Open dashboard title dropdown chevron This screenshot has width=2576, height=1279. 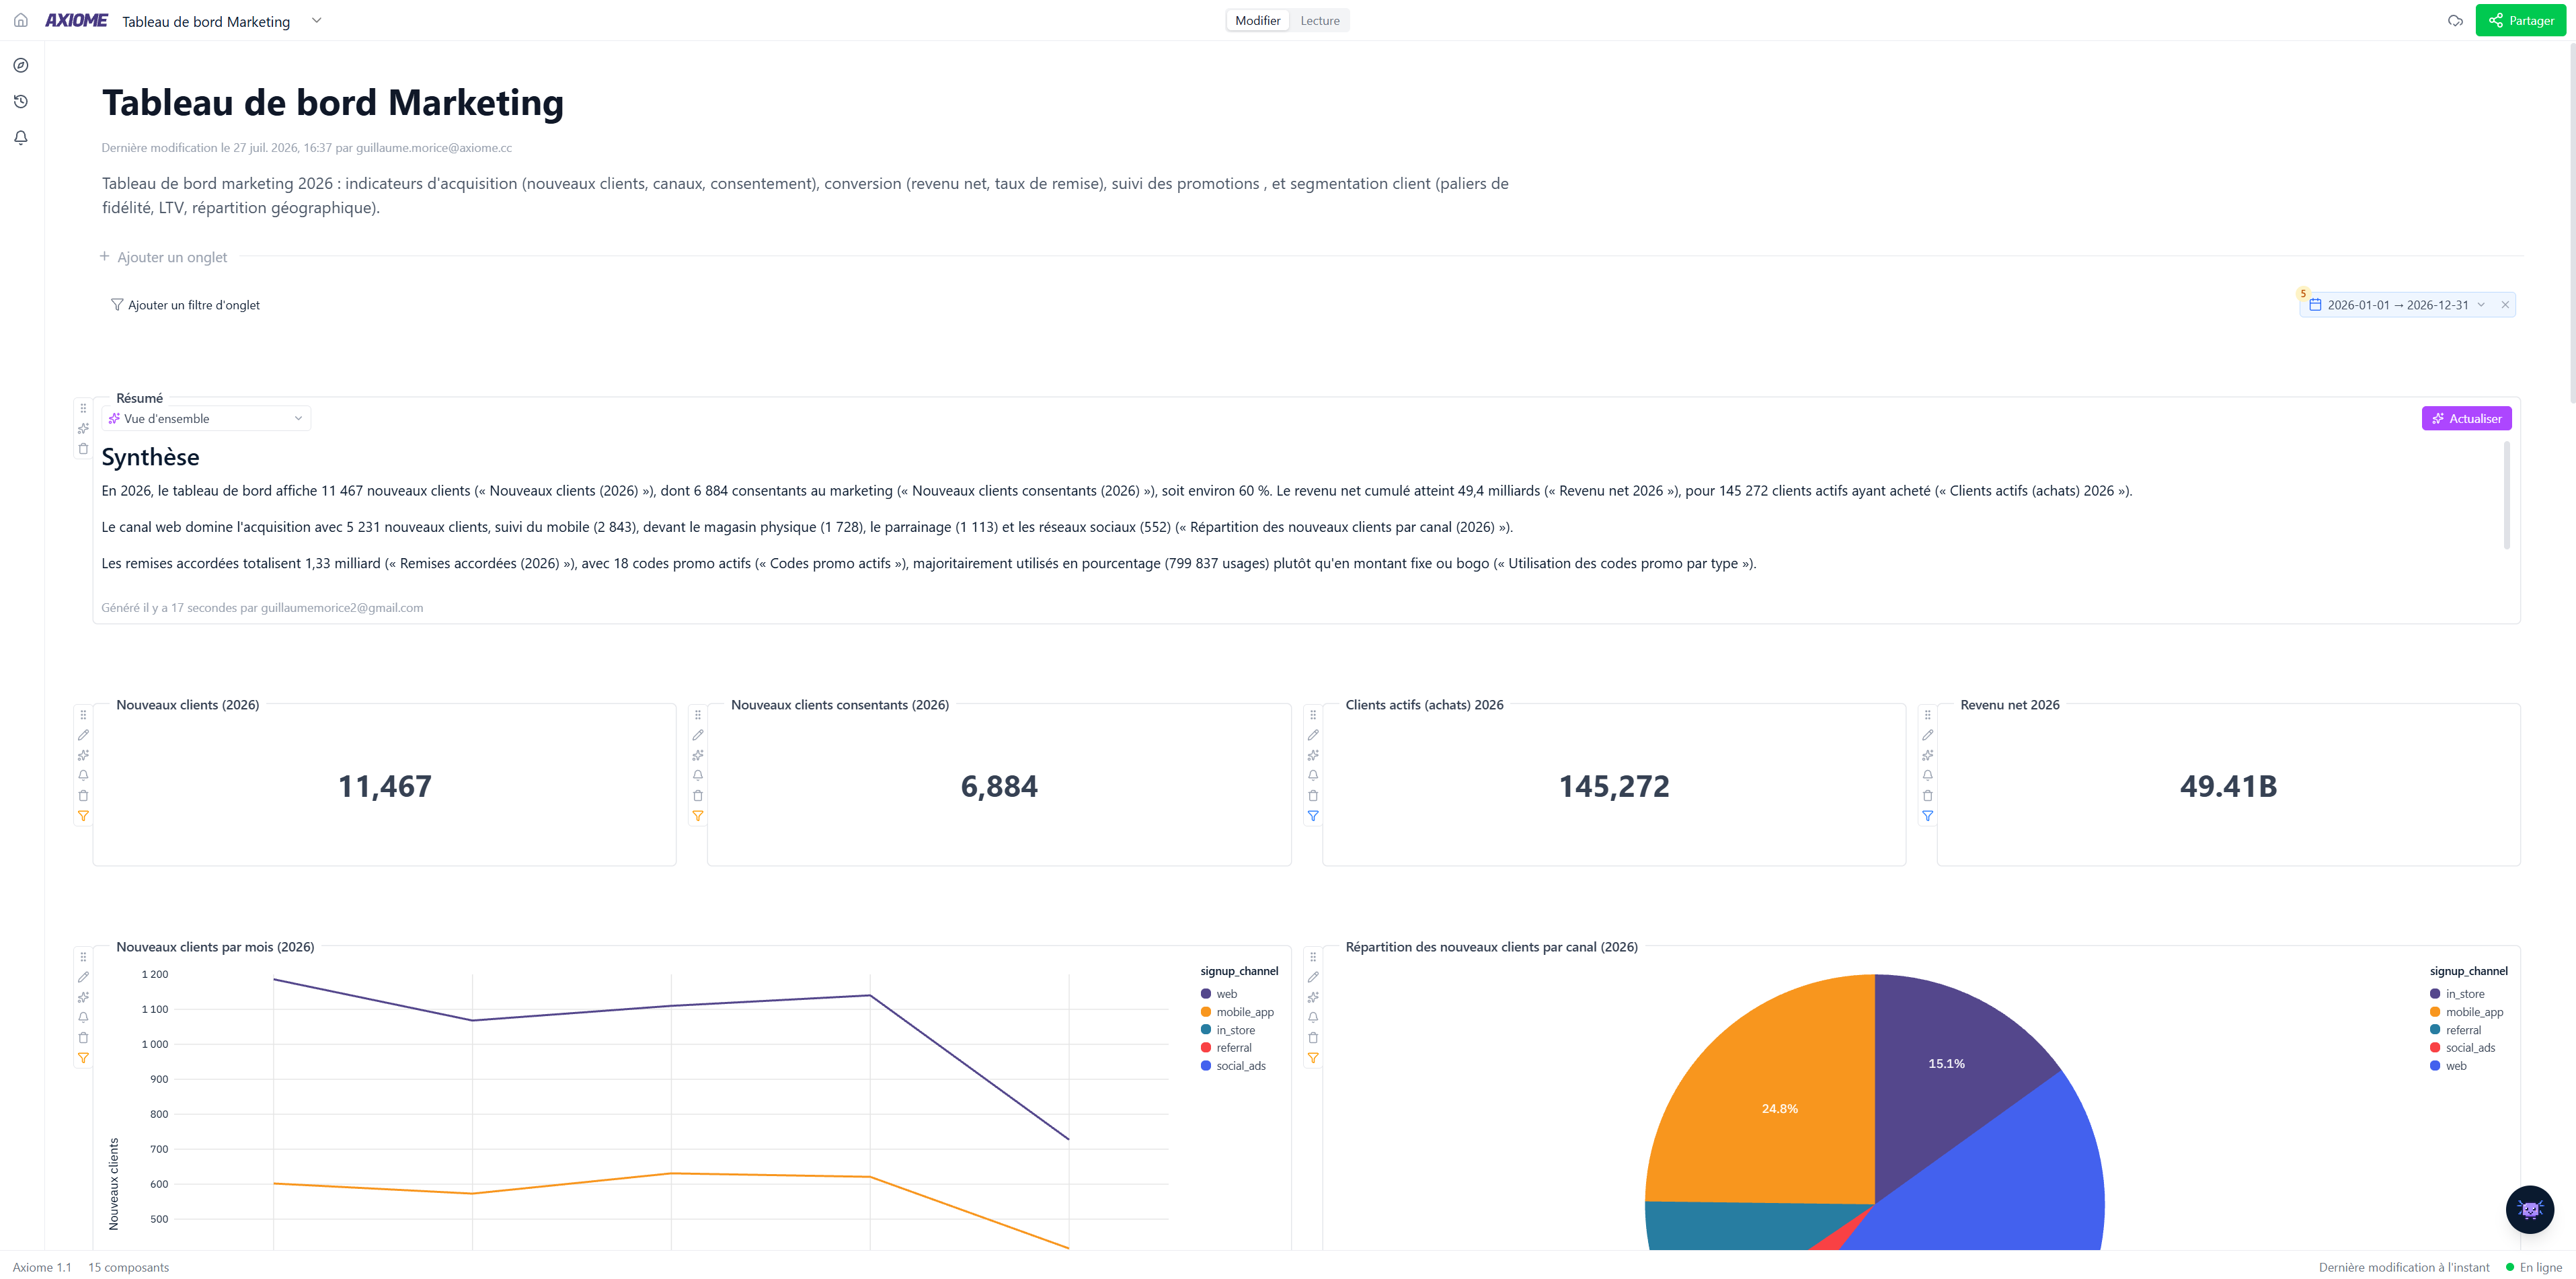(x=316, y=20)
